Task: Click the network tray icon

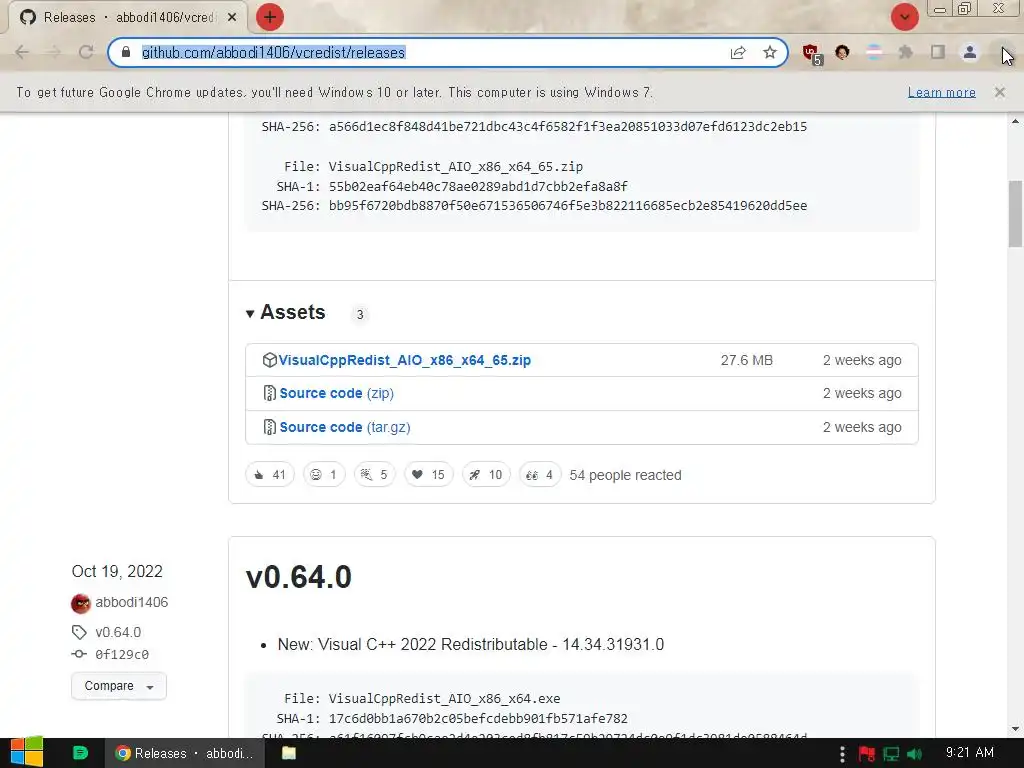Action: pos(891,754)
